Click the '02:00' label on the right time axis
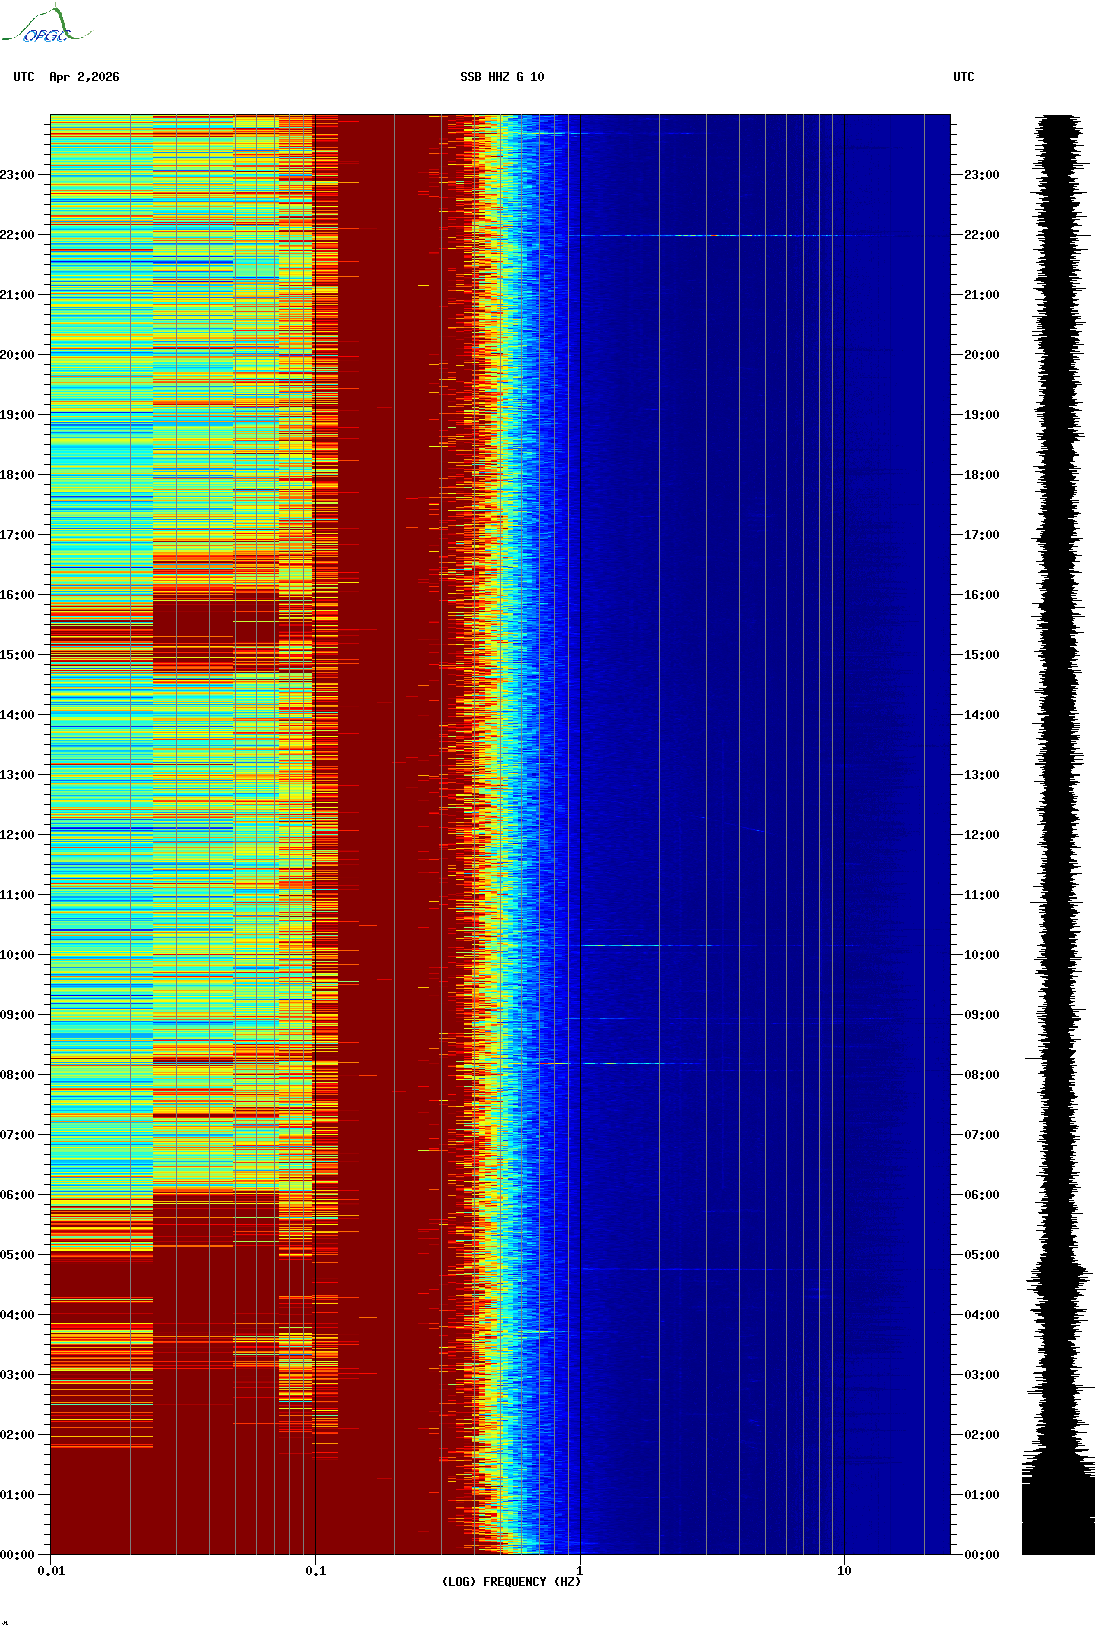Screen dimensions: 1102x1634 coord(982,1435)
